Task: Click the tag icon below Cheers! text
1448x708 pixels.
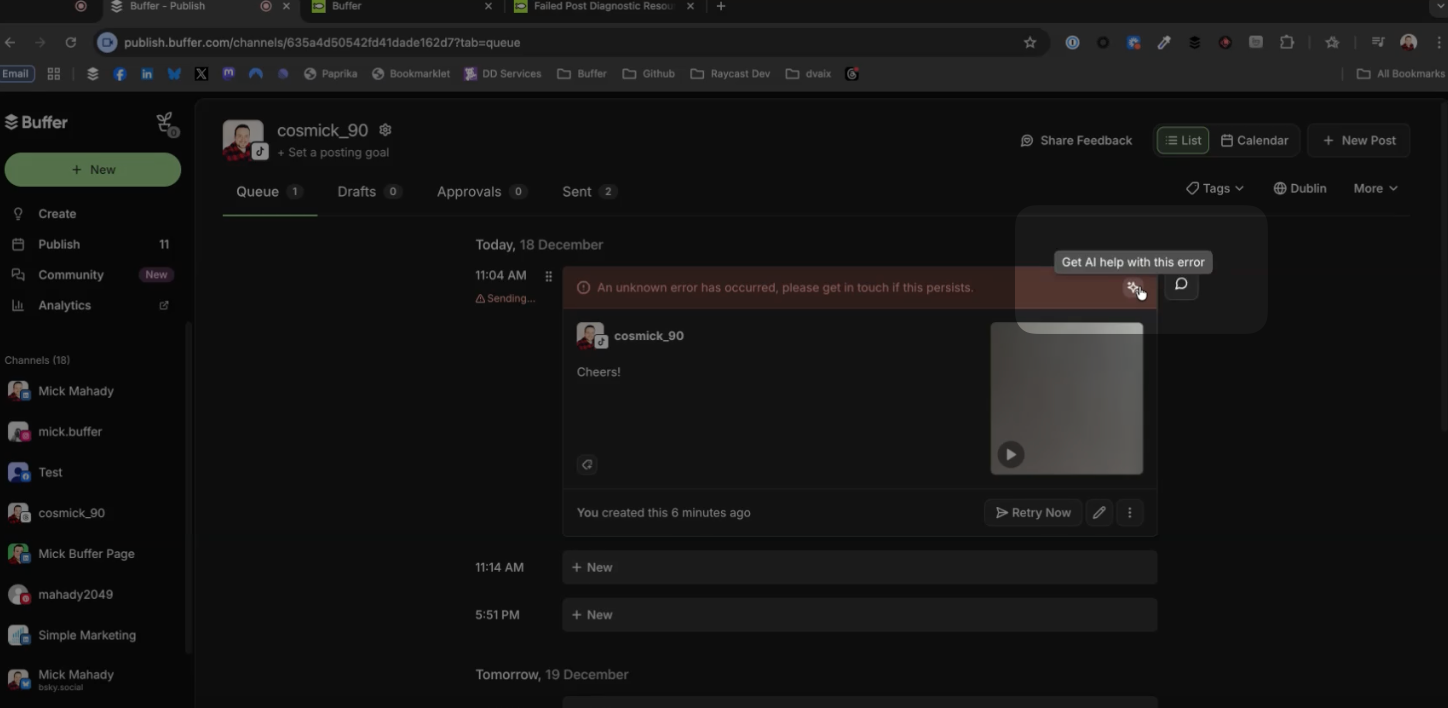Action: (587, 464)
